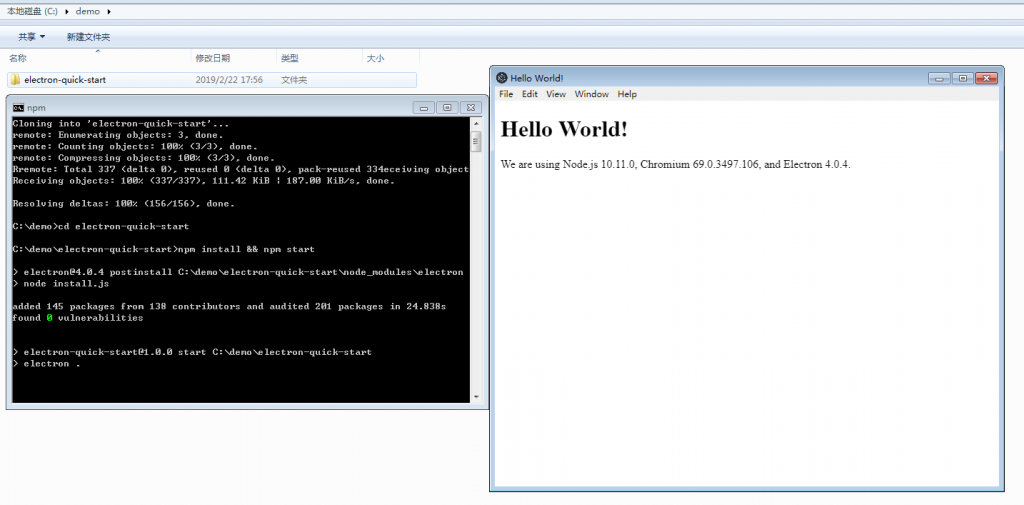The image size is (1024, 505).
Task: Expand the arrow after demo in breadcrumb
Action: 108,11
